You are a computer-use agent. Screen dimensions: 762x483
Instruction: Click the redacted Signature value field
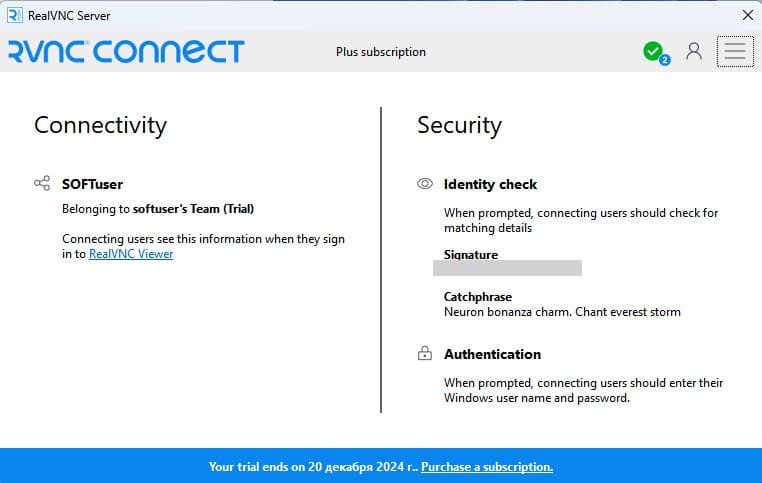(507, 268)
